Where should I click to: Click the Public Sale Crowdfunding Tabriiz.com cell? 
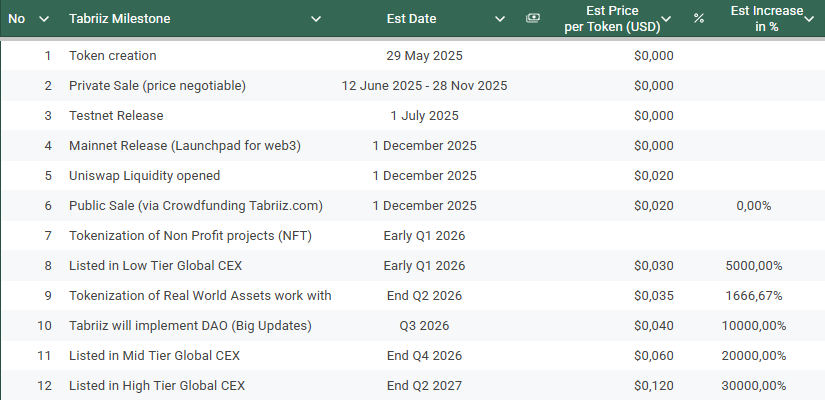point(196,206)
